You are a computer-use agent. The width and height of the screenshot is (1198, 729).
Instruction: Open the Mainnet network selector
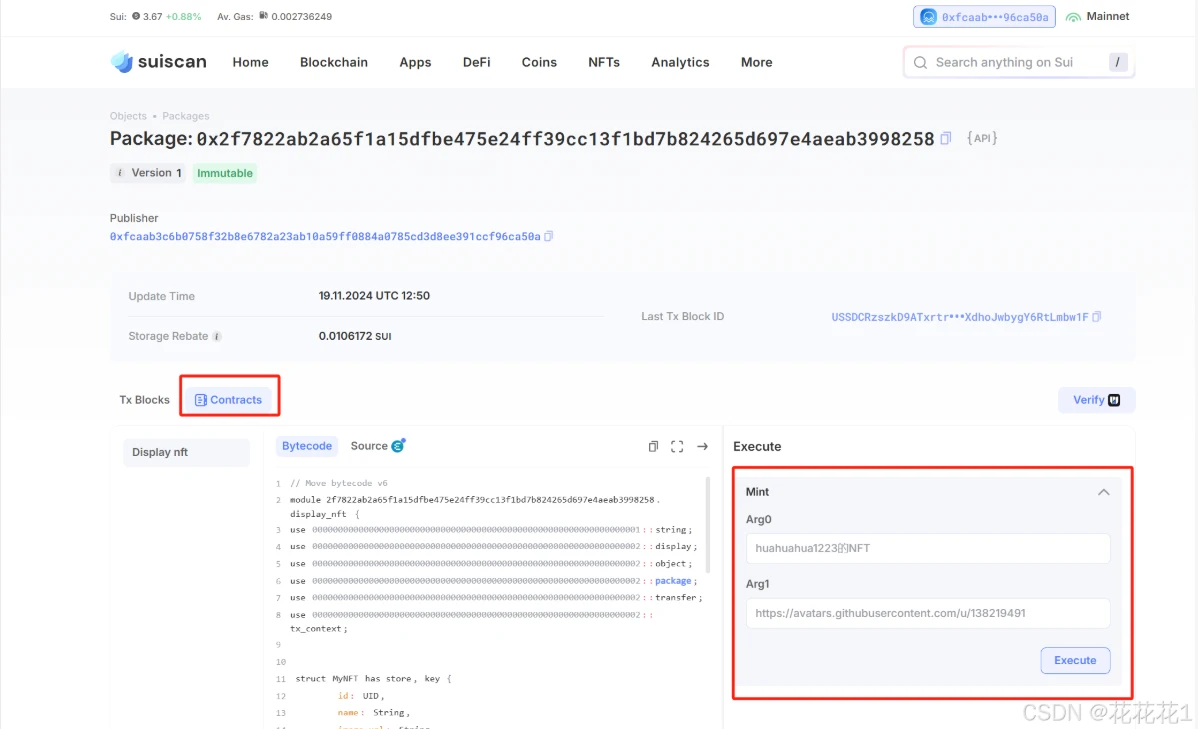tap(1098, 17)
